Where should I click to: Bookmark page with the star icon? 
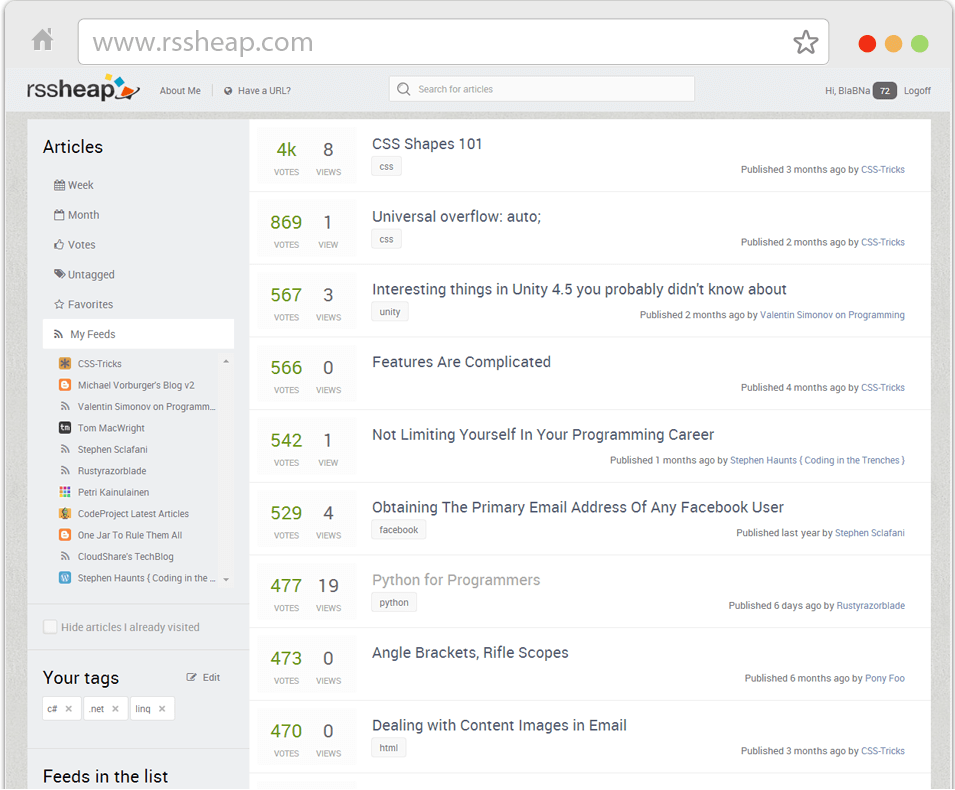805,42
